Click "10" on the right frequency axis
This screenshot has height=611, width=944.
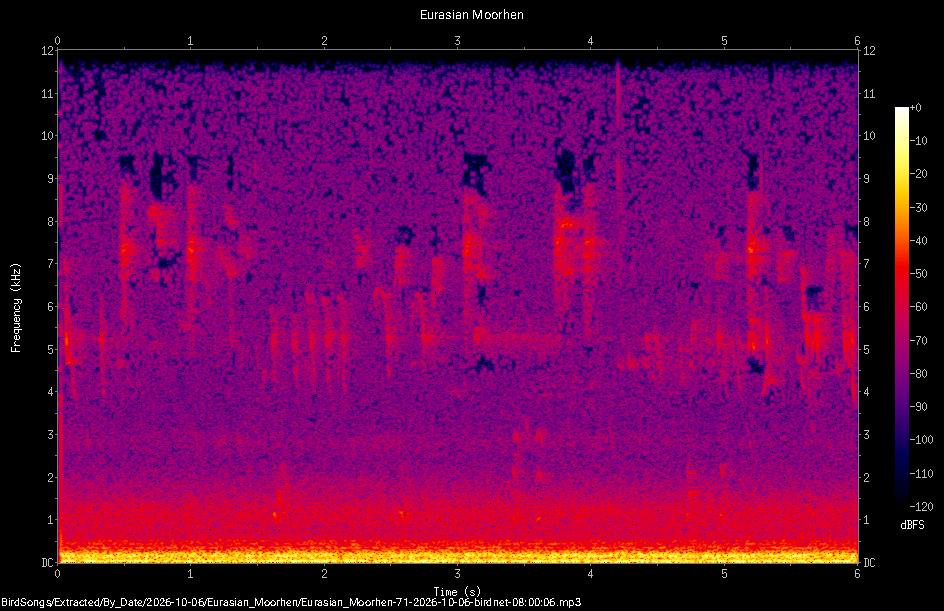pyautogui.click(x=869, y=136)
